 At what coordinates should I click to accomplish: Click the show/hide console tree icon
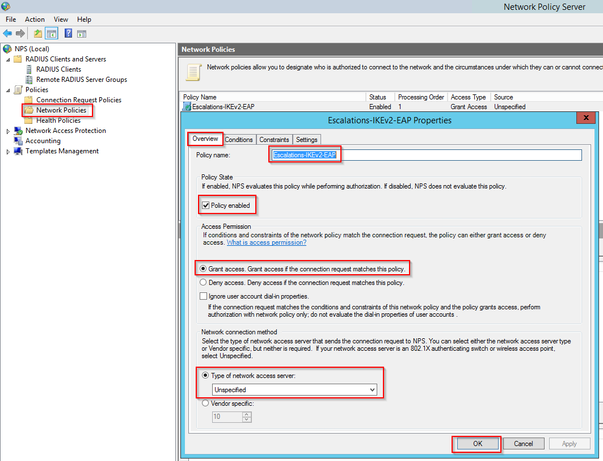tap(52, 34)
